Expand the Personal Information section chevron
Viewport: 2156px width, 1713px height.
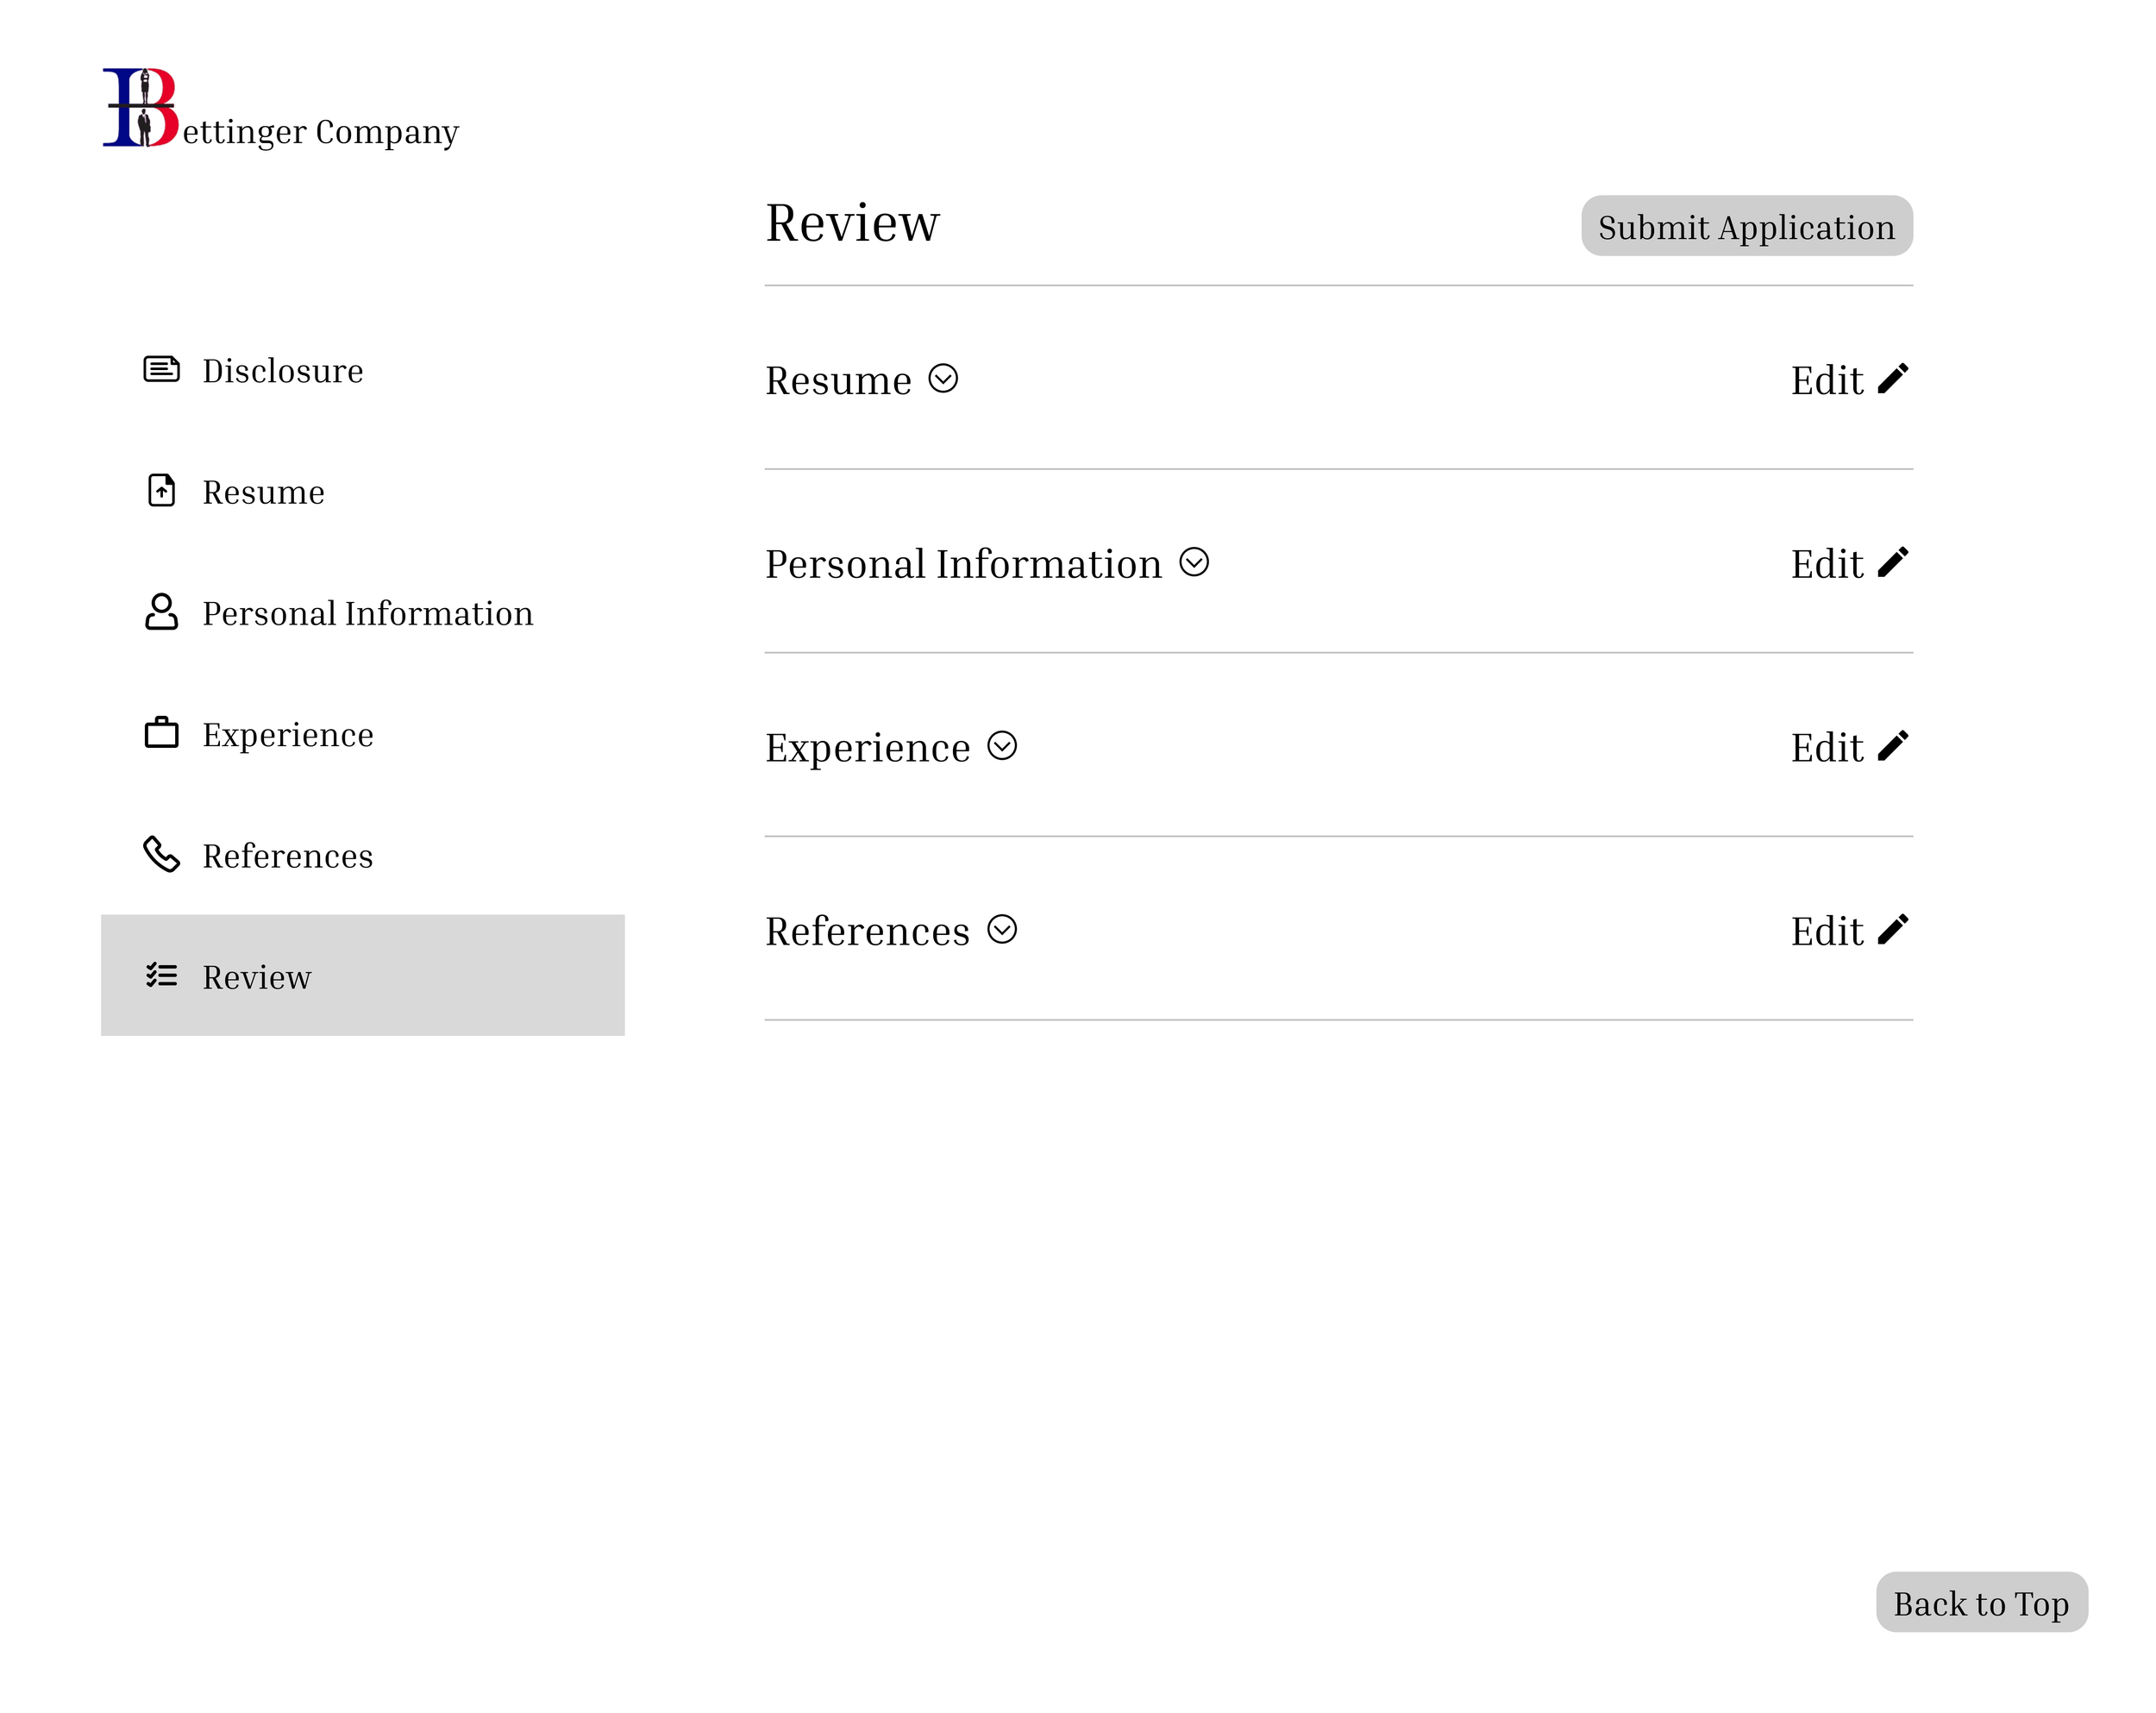tap(1194, 562)
